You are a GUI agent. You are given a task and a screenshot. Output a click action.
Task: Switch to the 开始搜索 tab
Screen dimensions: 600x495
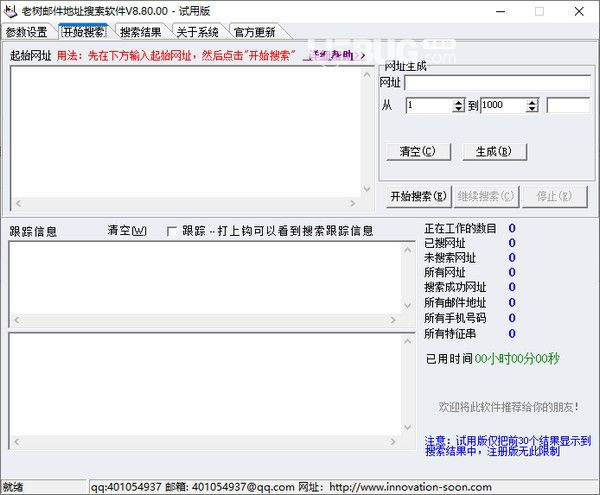point(84,32)
